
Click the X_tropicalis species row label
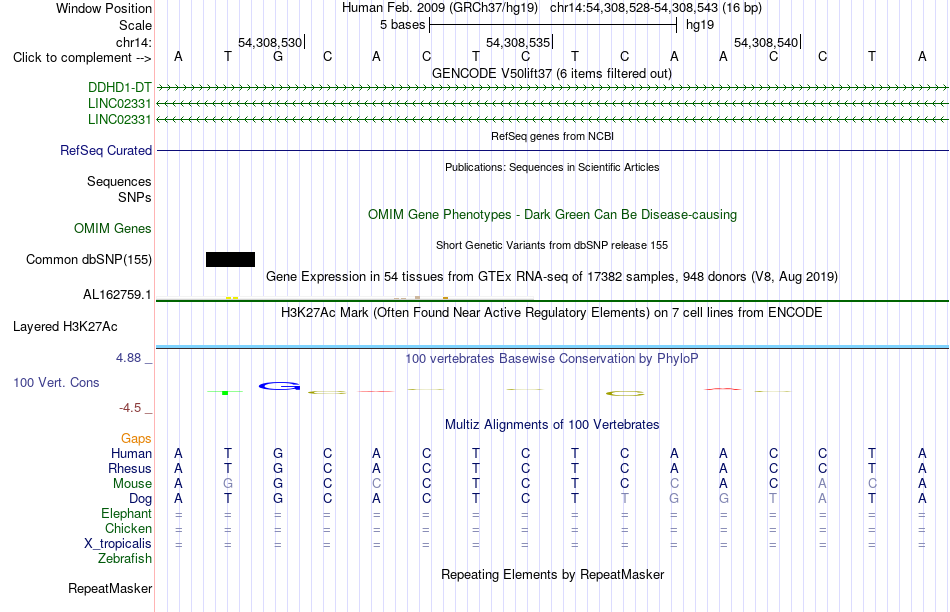click(118, 544)
